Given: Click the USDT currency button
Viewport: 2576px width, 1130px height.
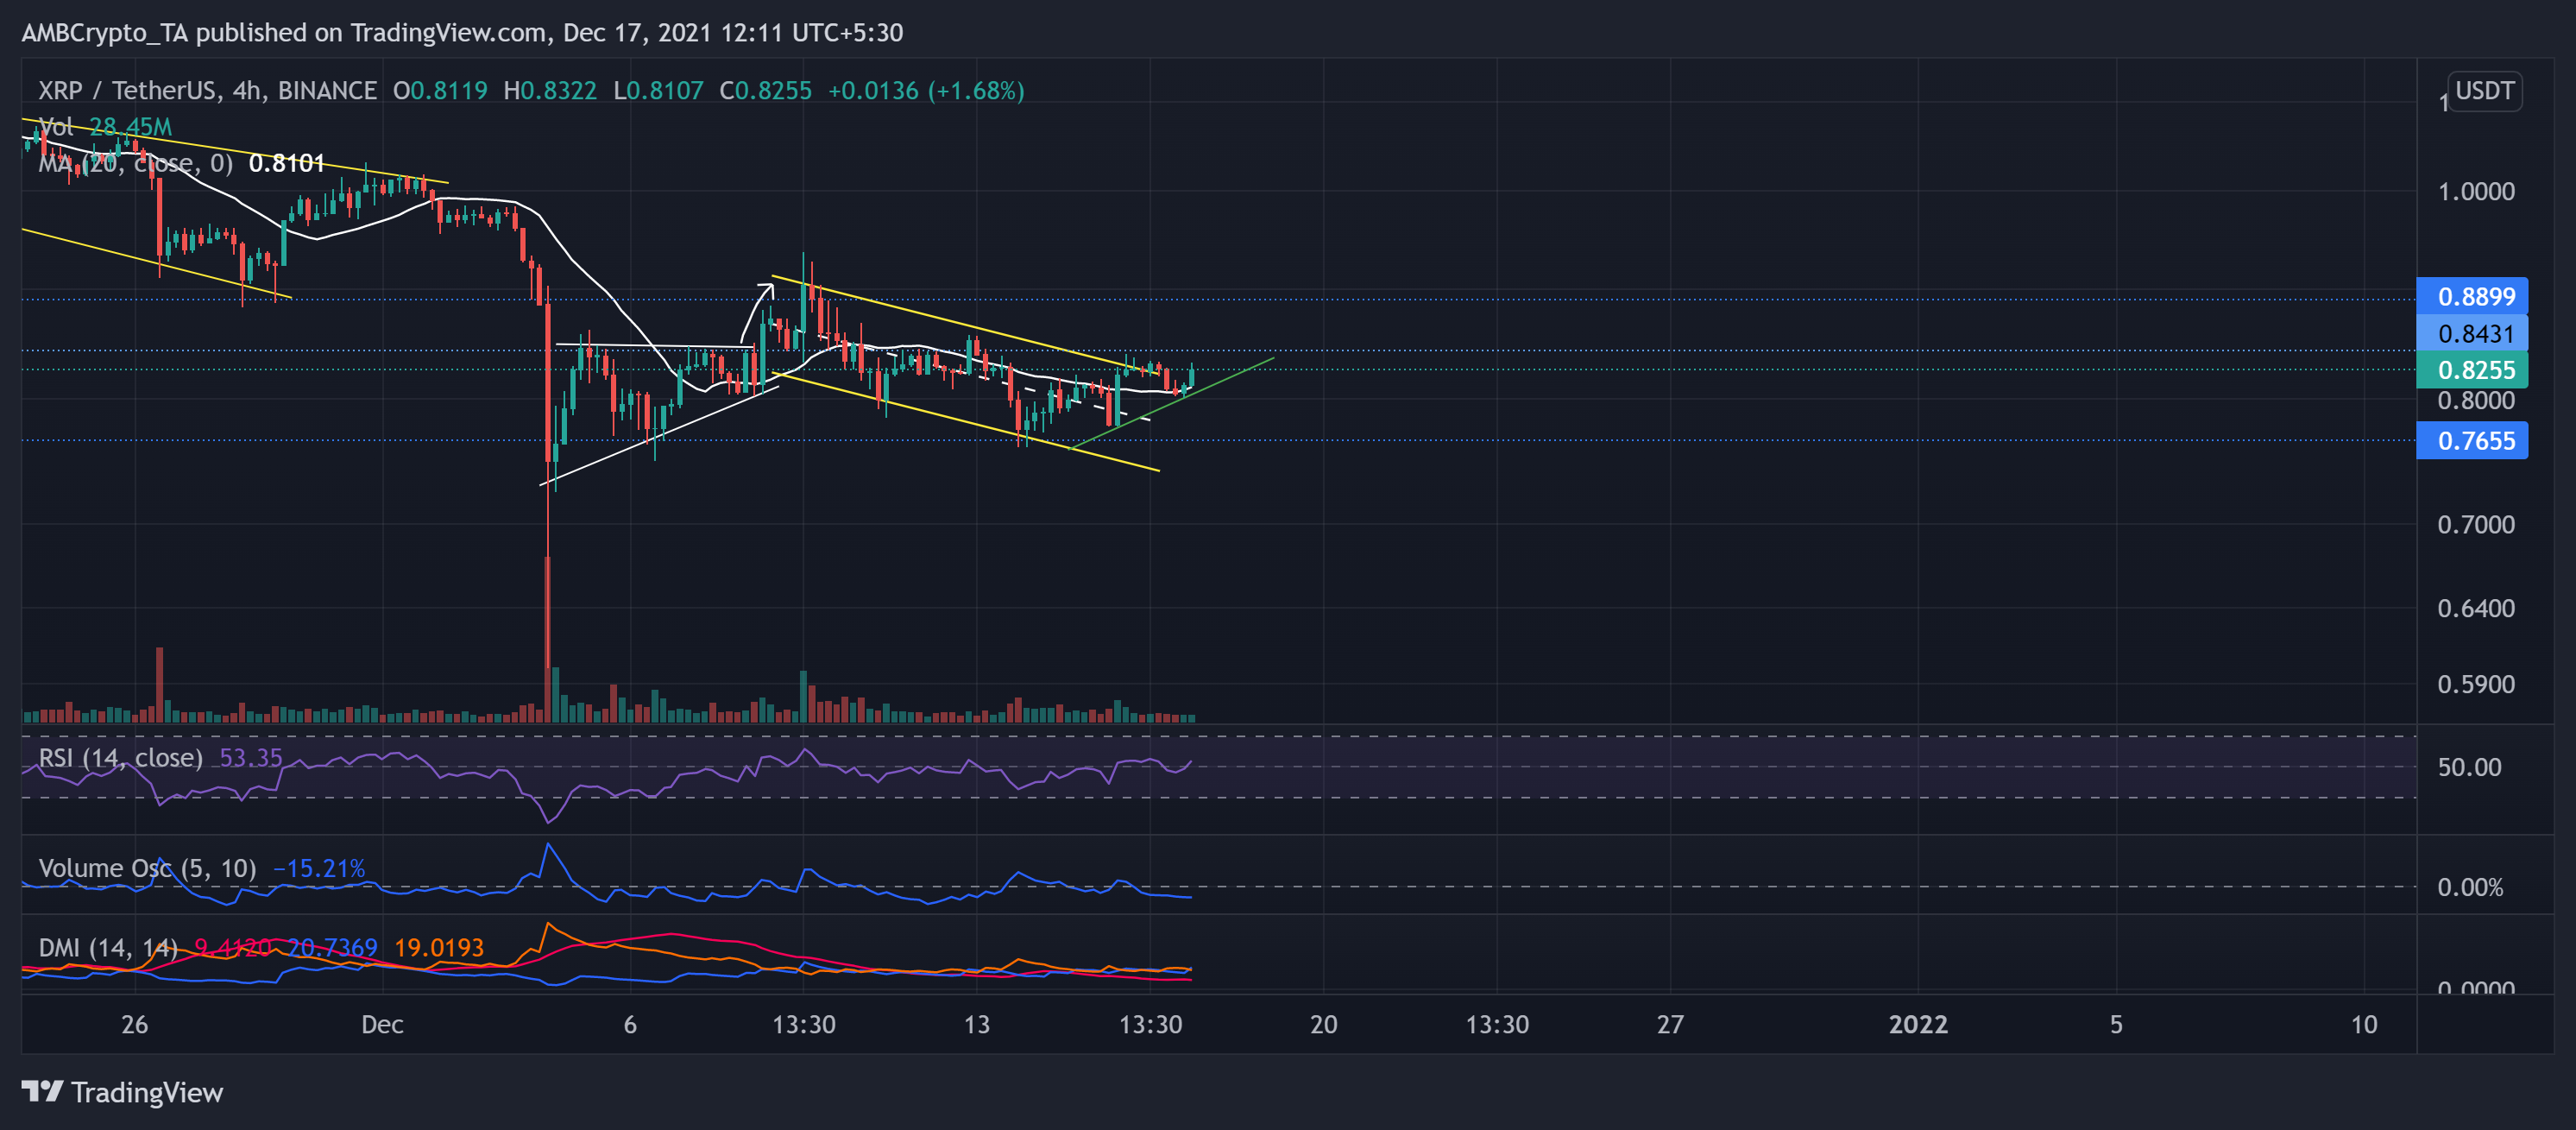Looking at the screenshot, I should pyautogui.click(x=2484, y=91).
